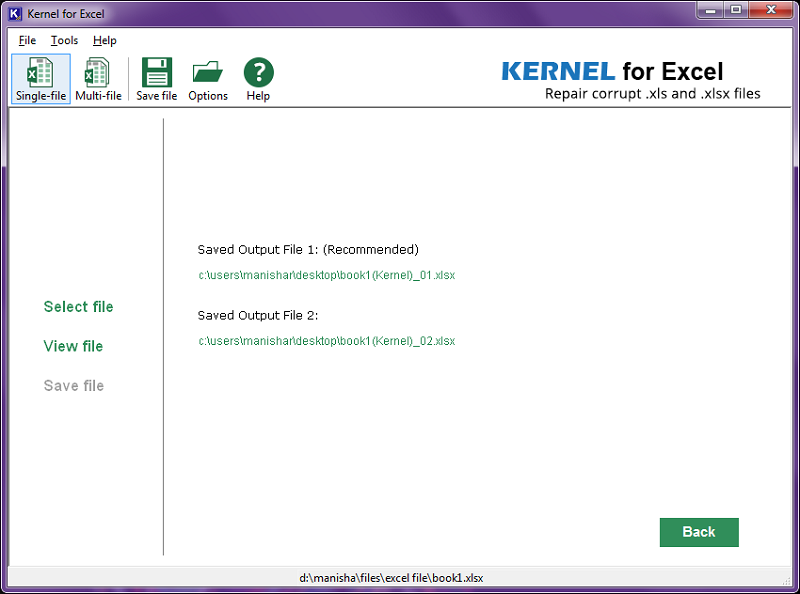This screenshot has width=800, height=594.
Task: Open the Help menu in menu bar
Action: click(x=105, y=40)
